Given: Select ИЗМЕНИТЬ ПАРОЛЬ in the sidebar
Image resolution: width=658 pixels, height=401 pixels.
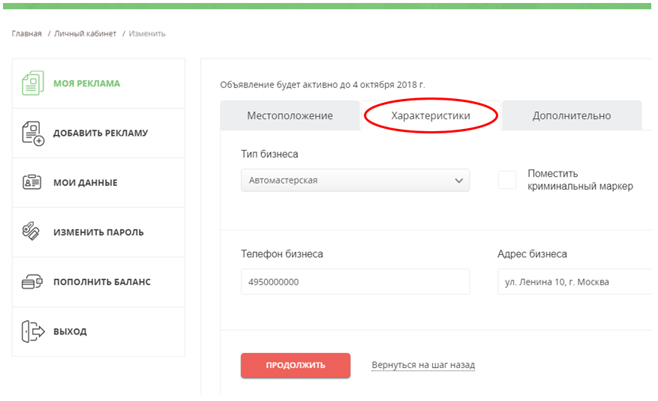Looking at the screenshot, I should tap(98, 232).
